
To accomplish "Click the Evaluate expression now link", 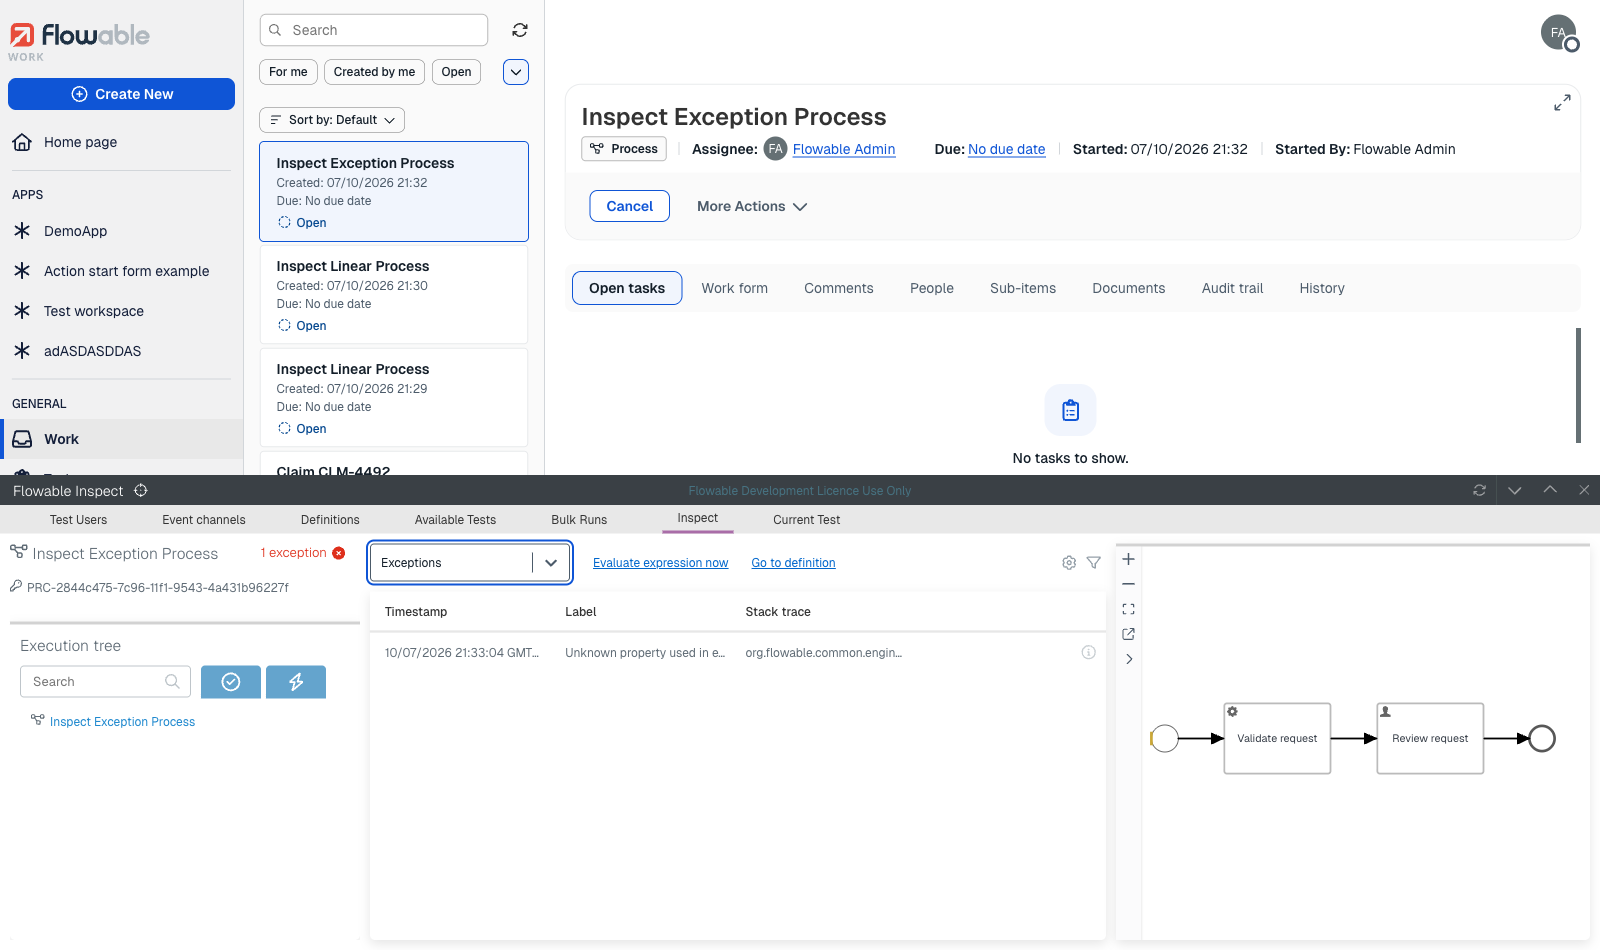I will pyautogui.click(x=660, y=563).
